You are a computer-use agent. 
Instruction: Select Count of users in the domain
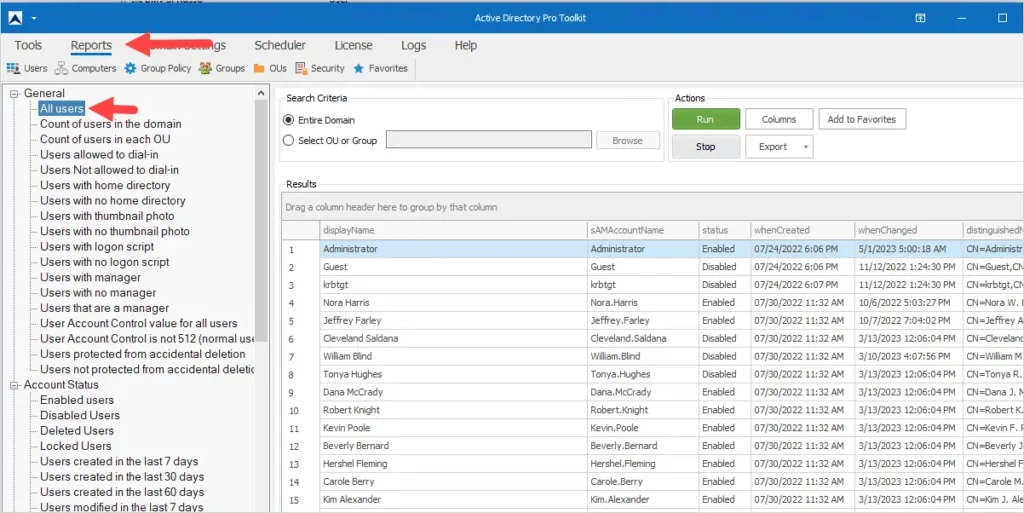(111, 124)
